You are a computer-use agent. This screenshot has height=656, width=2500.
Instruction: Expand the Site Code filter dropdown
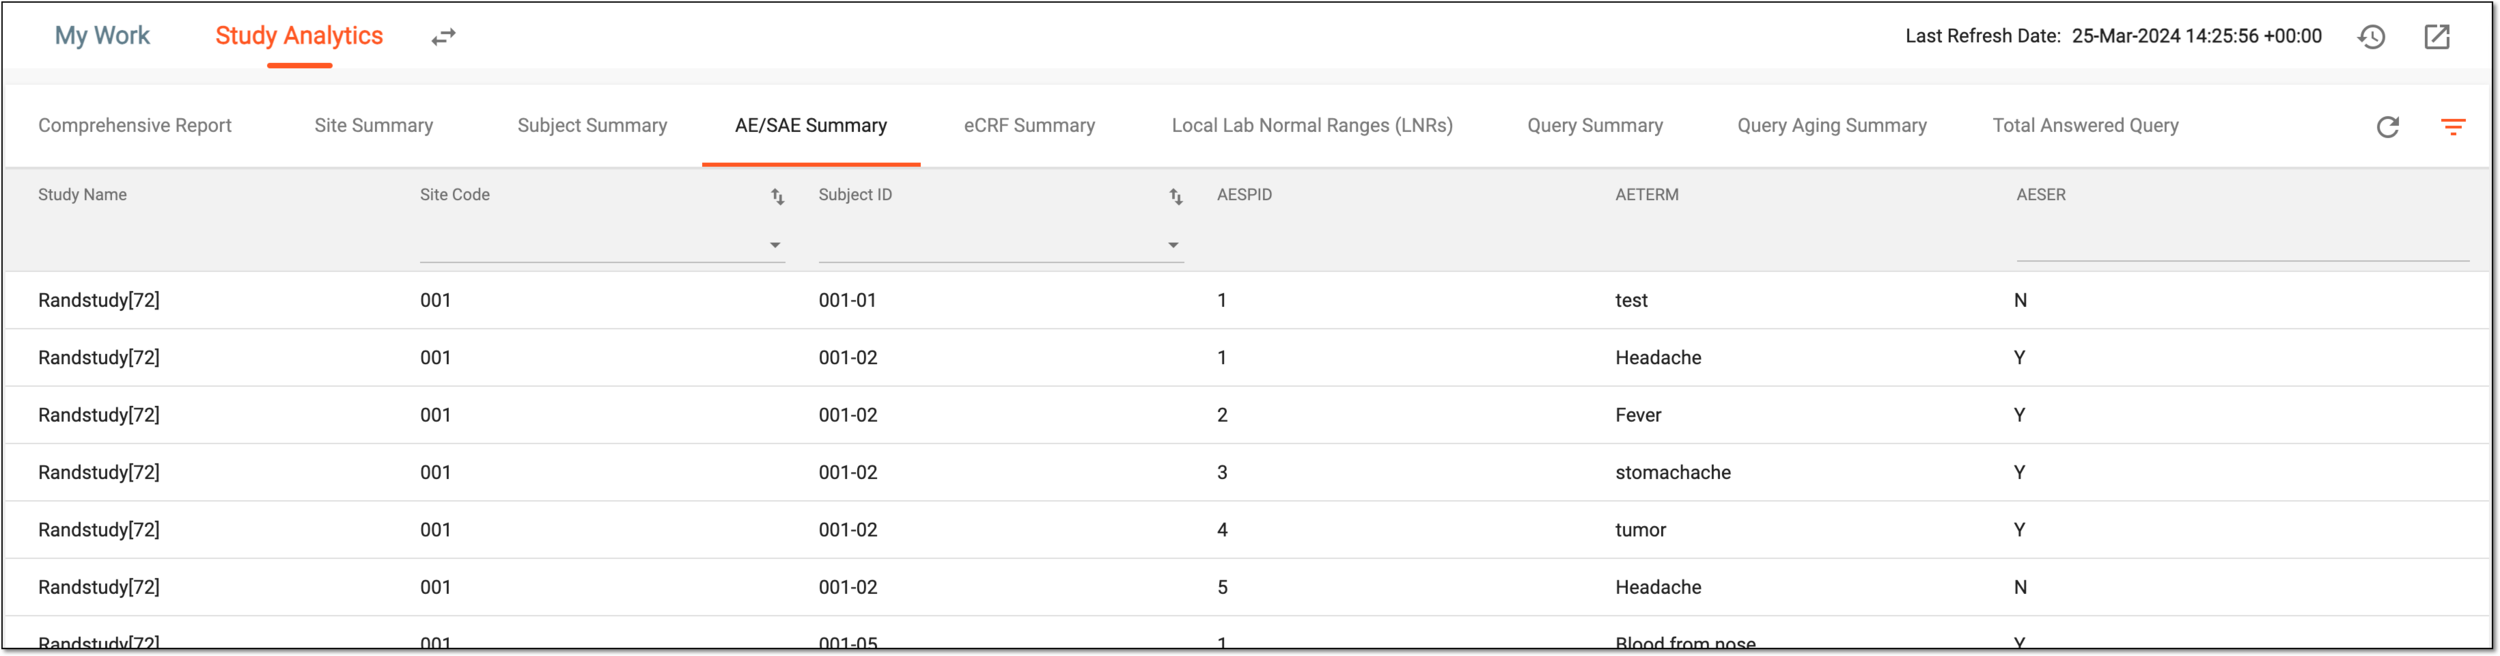pos(775,245)
